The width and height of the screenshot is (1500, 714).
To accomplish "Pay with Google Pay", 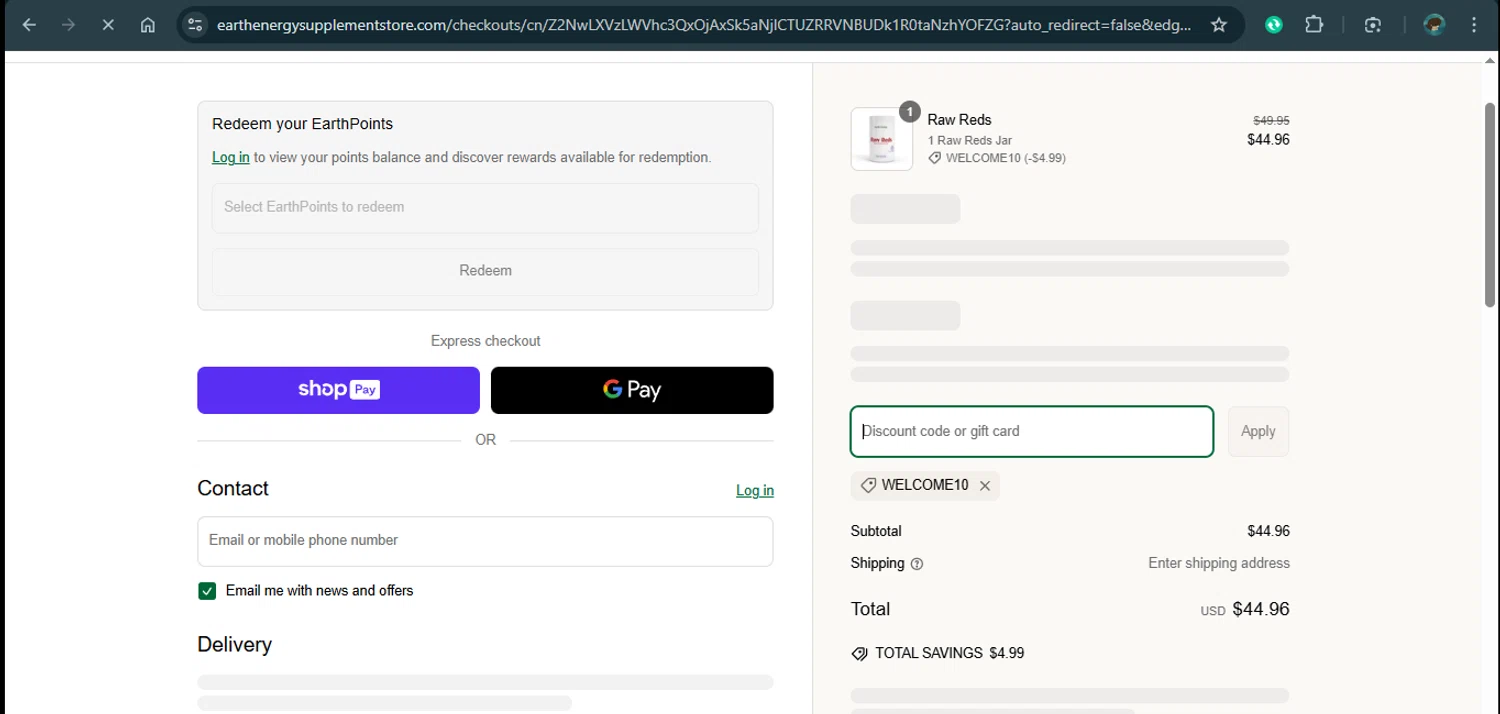I will click(632, 390).
